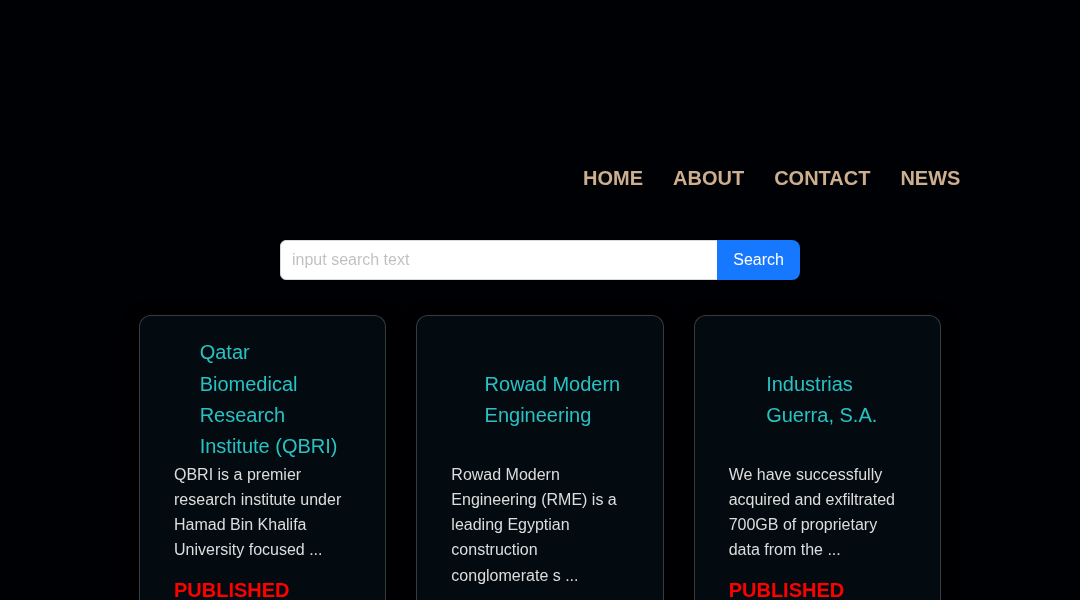Screen dimensions: 1080x600
Task: Select the '700GB of proprietary data' description
Action: [x=811, y=512]
